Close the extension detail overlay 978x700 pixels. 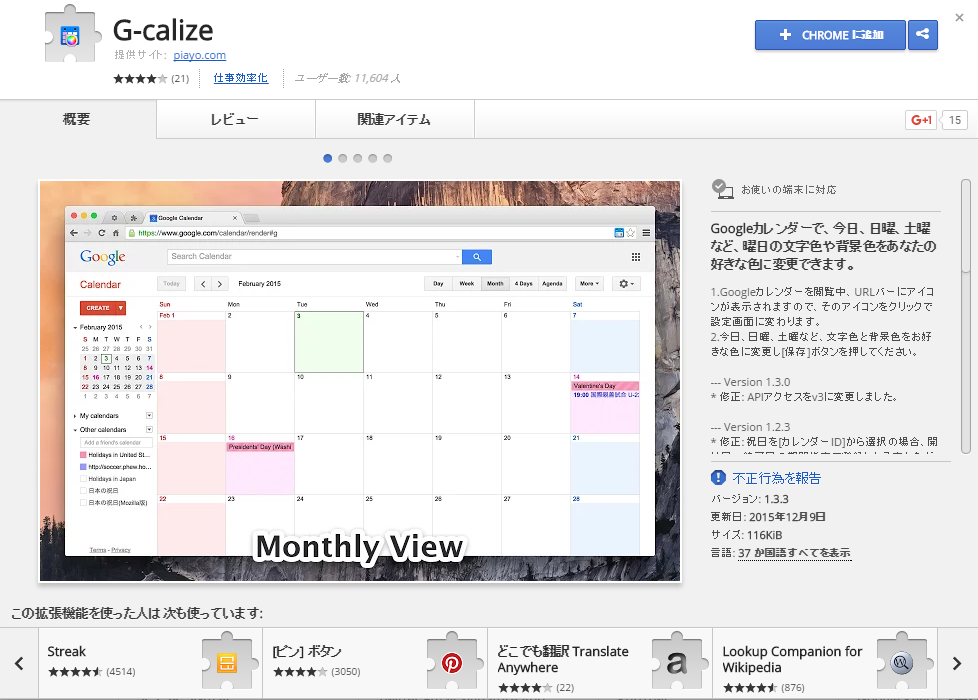click(959, 17)
